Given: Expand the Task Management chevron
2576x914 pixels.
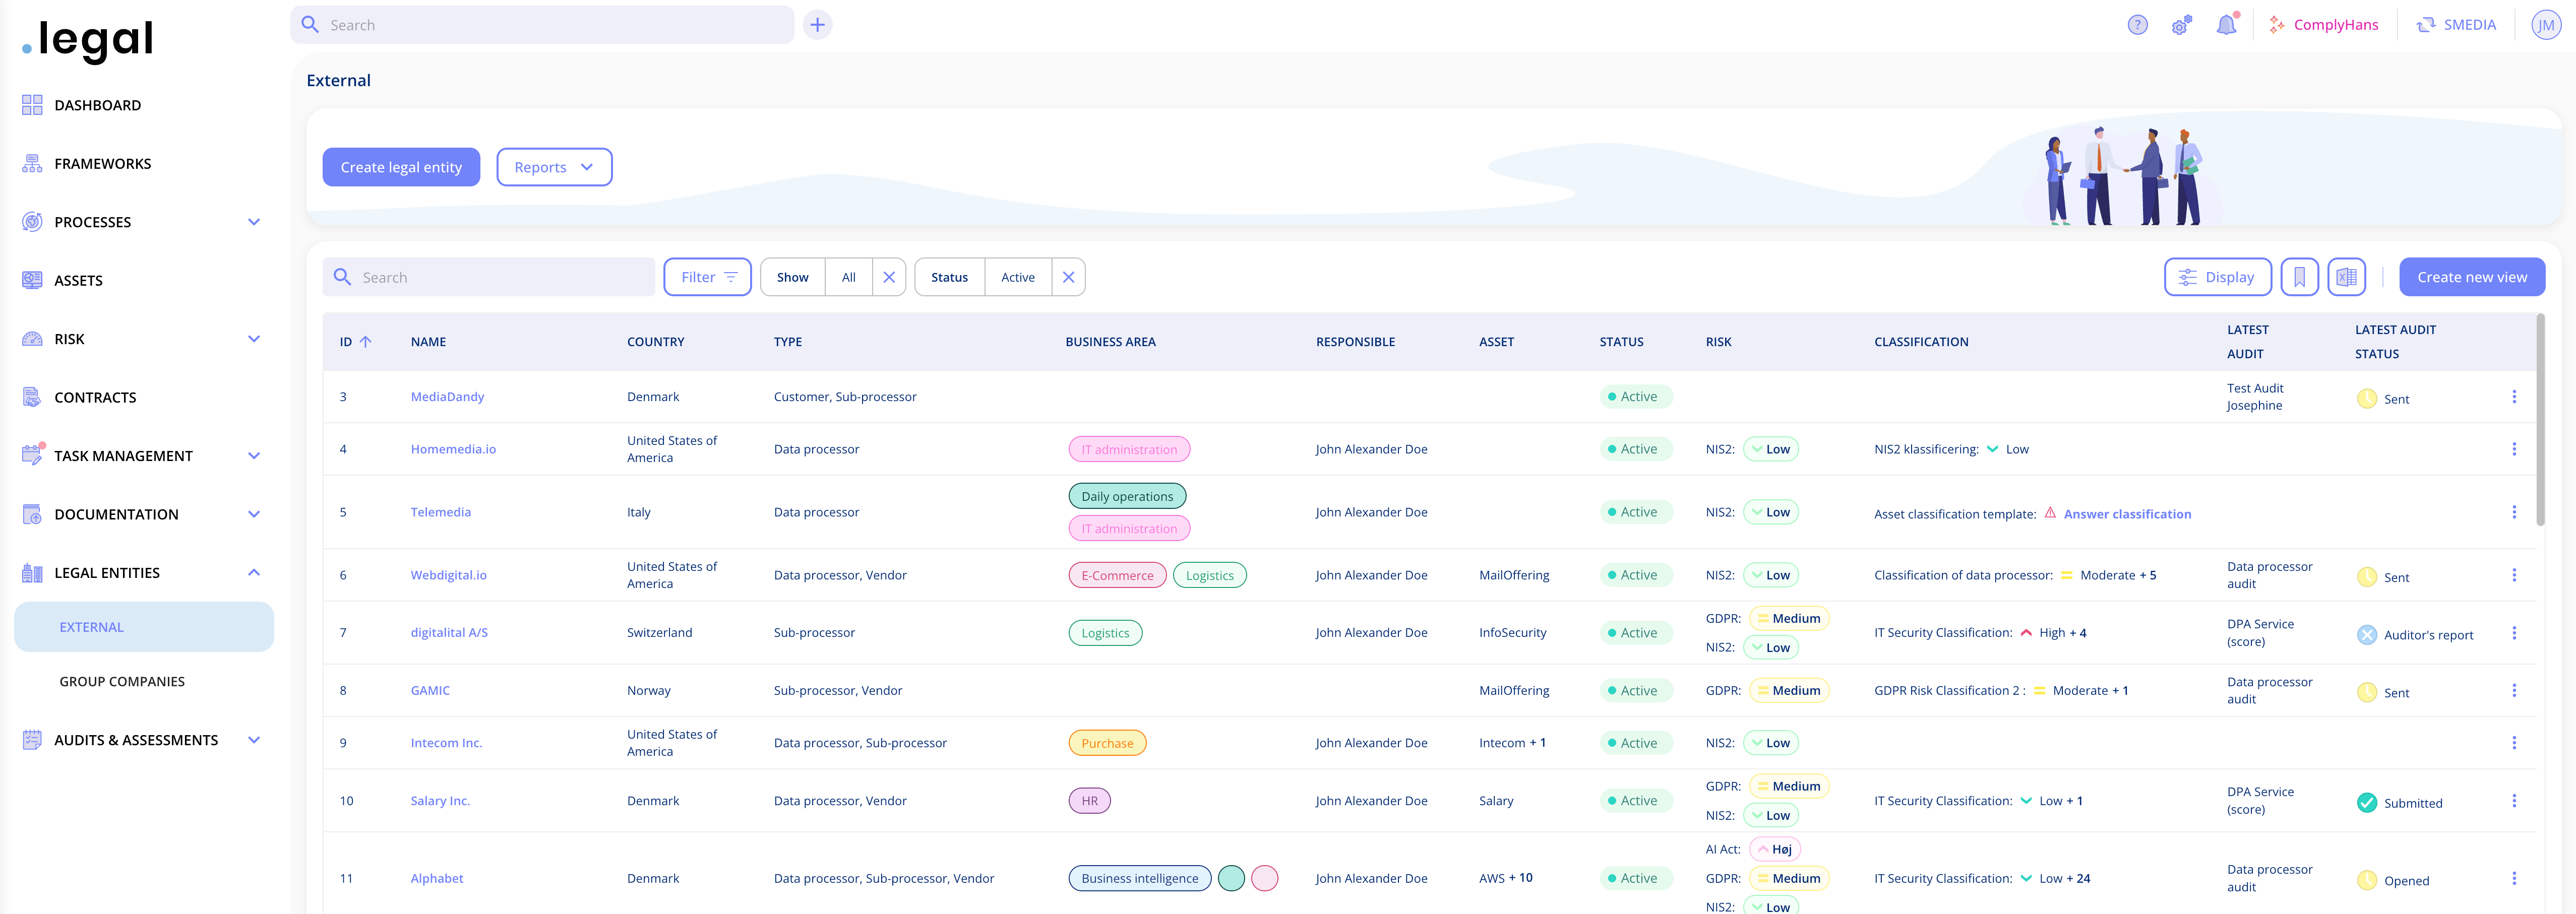Looking at the screenshot, I should (x=254, y=456).
